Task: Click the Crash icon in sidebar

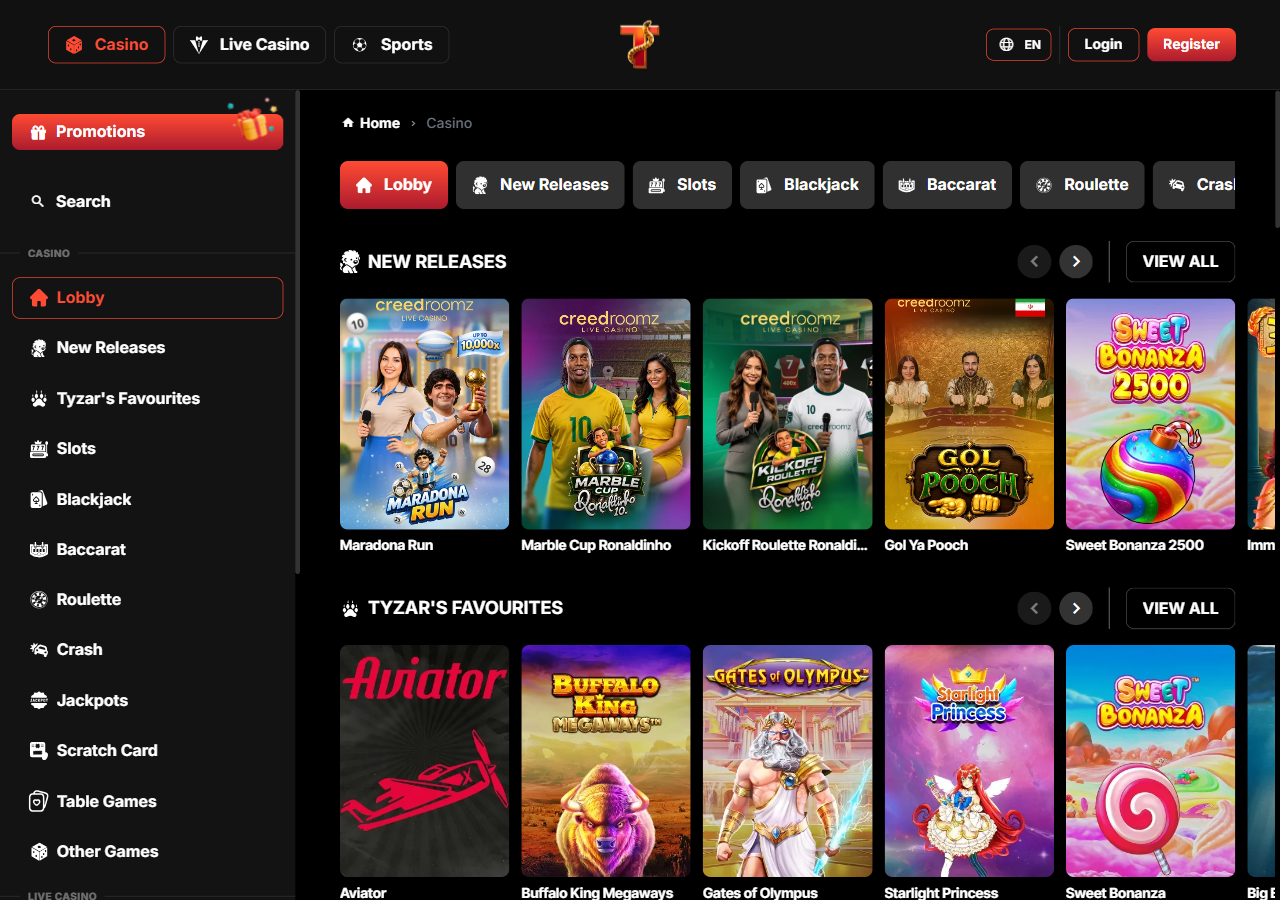Action: coord(39,650)
